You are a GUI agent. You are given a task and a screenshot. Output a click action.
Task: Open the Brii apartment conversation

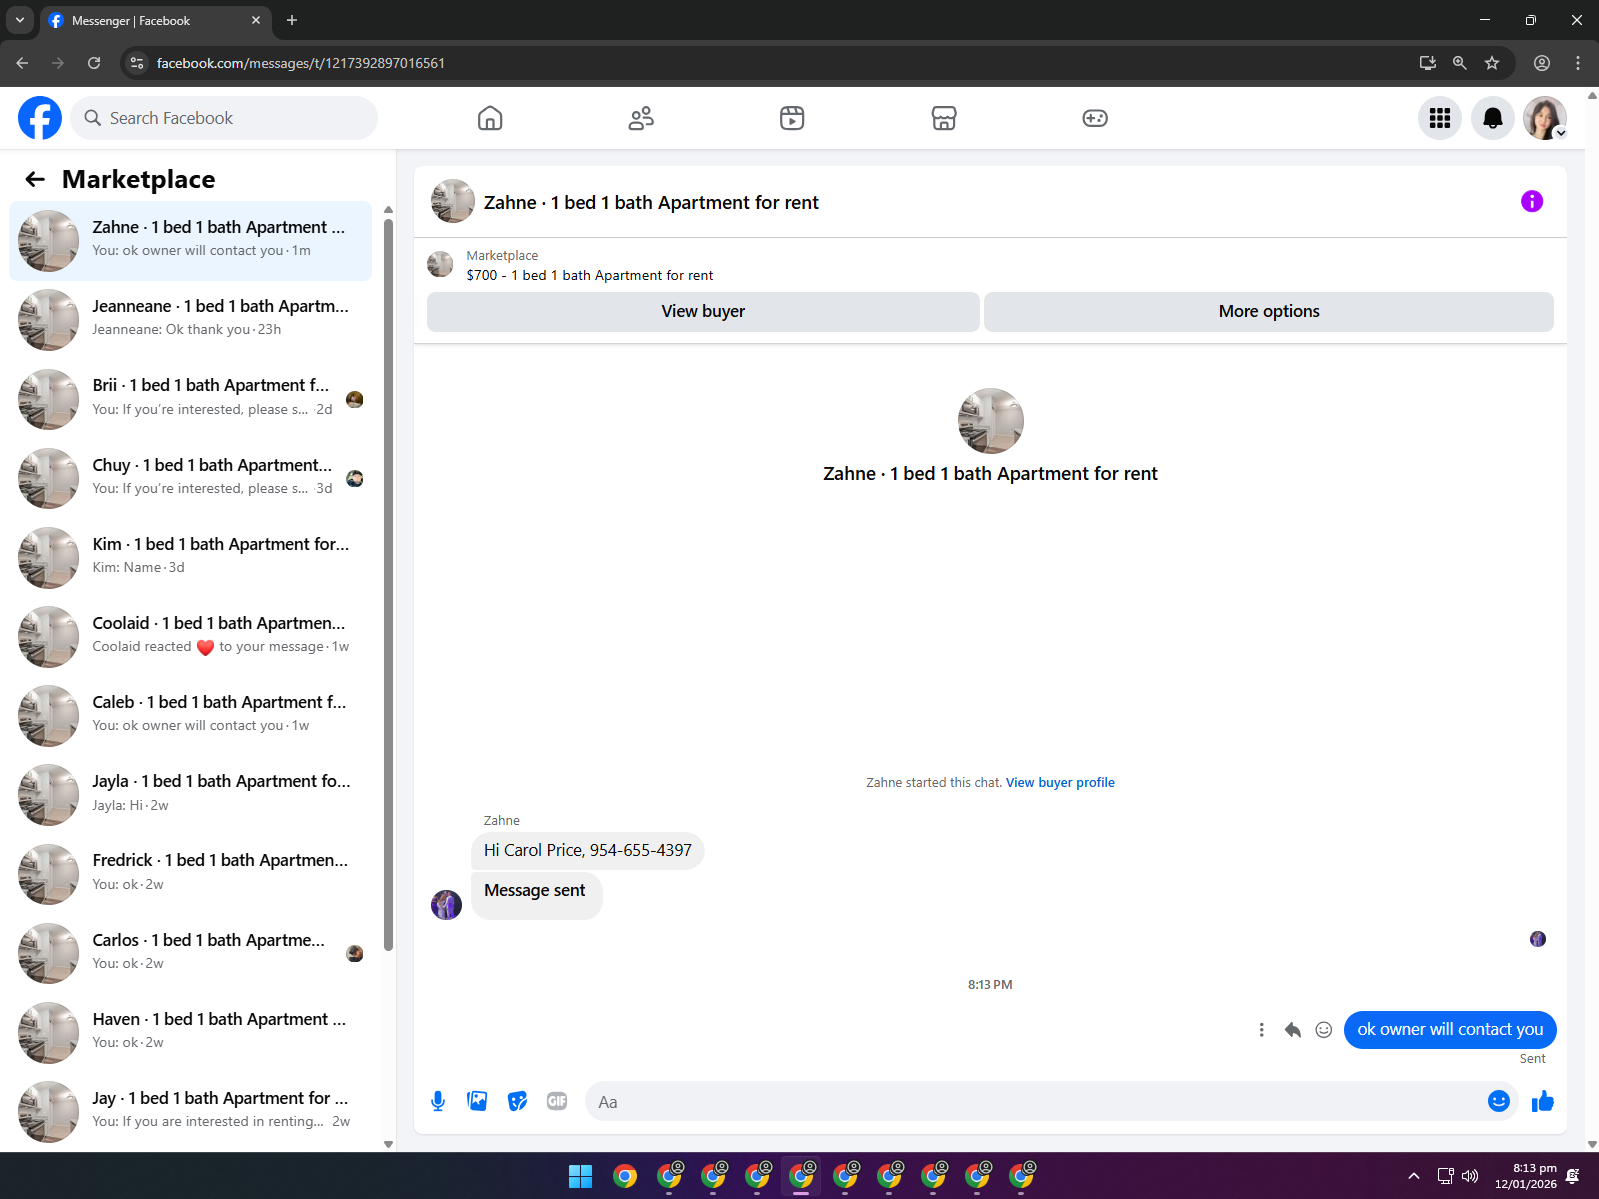[190, 399]
